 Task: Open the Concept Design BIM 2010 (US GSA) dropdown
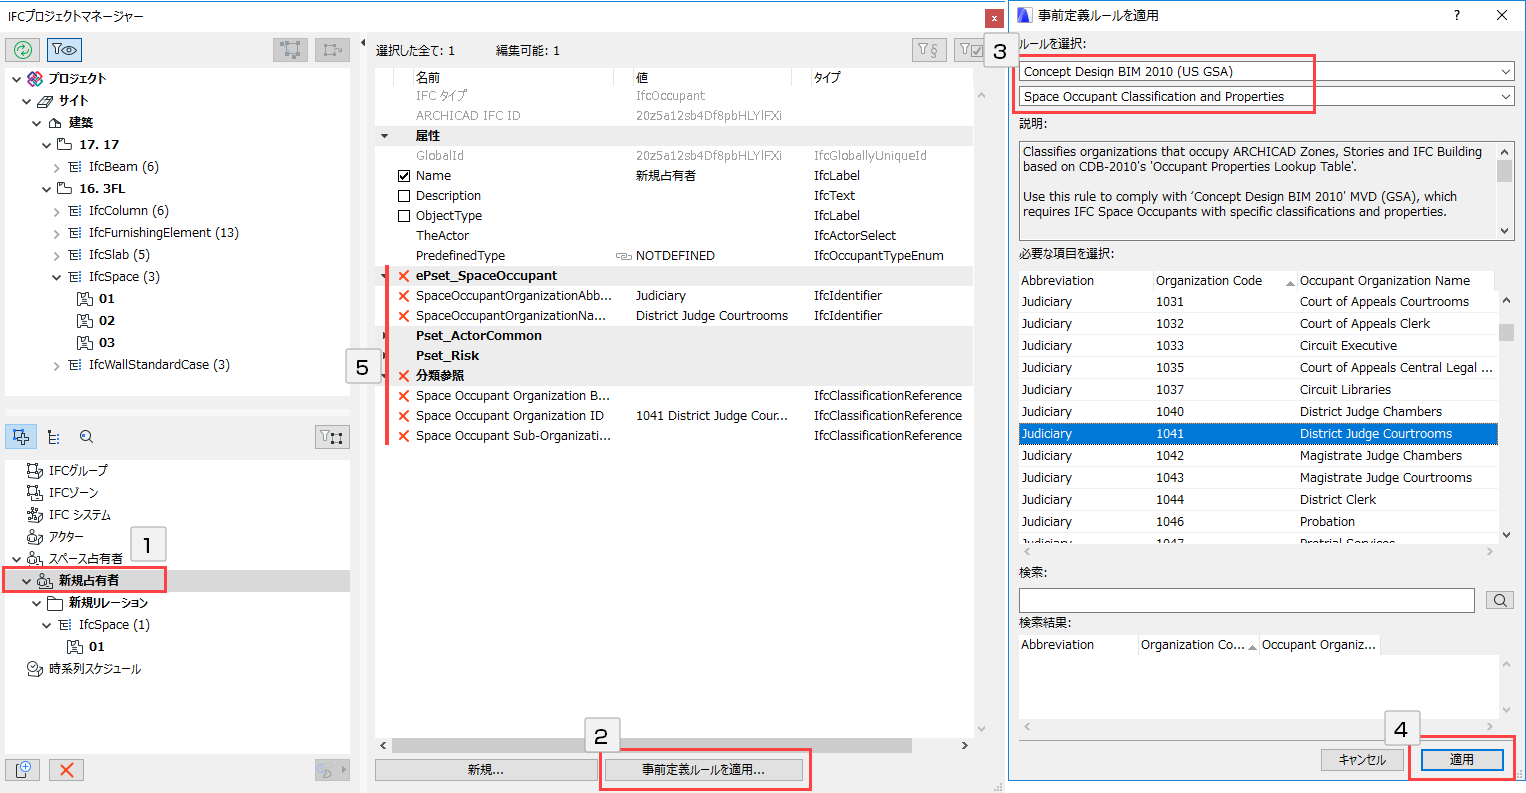pos(1267,72)
